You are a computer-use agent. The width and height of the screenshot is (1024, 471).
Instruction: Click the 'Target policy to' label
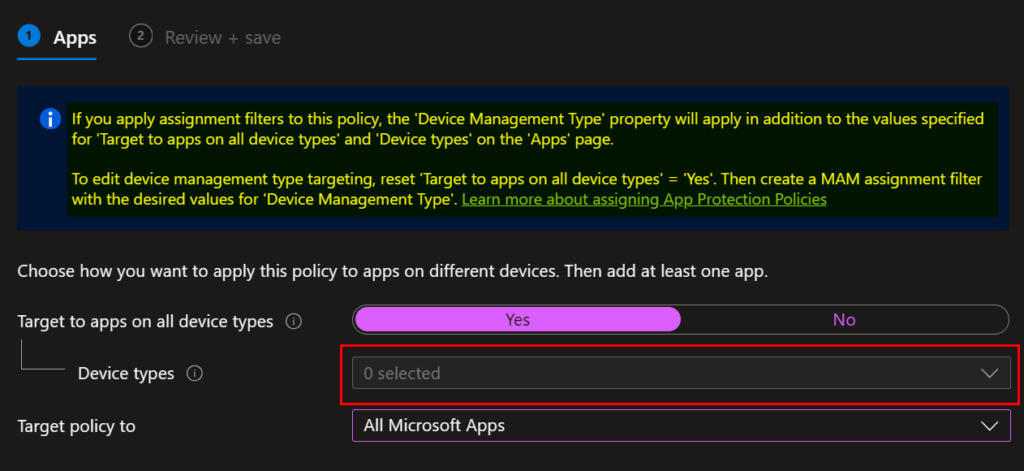[x=76, y=426]
